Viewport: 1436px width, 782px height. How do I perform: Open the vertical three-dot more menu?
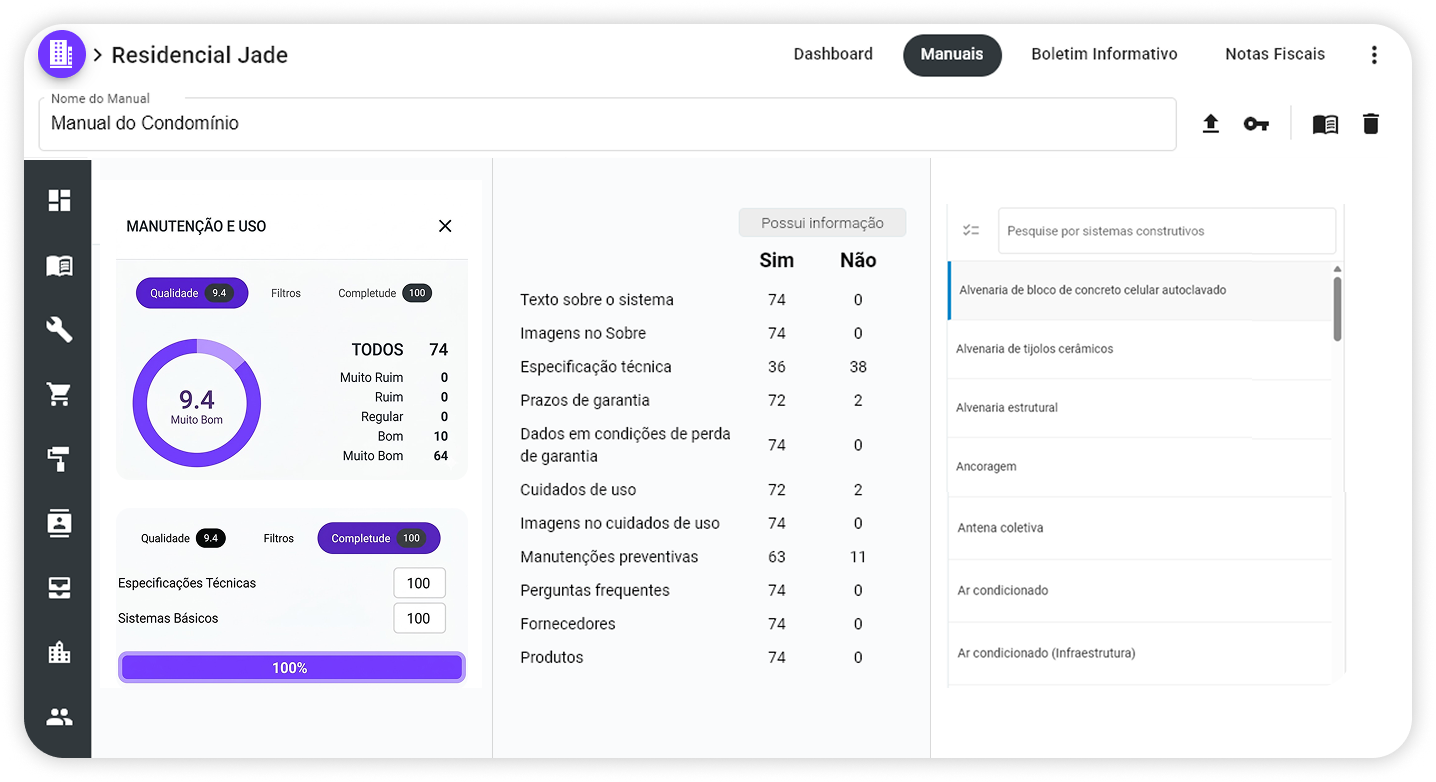(1374, 55)
